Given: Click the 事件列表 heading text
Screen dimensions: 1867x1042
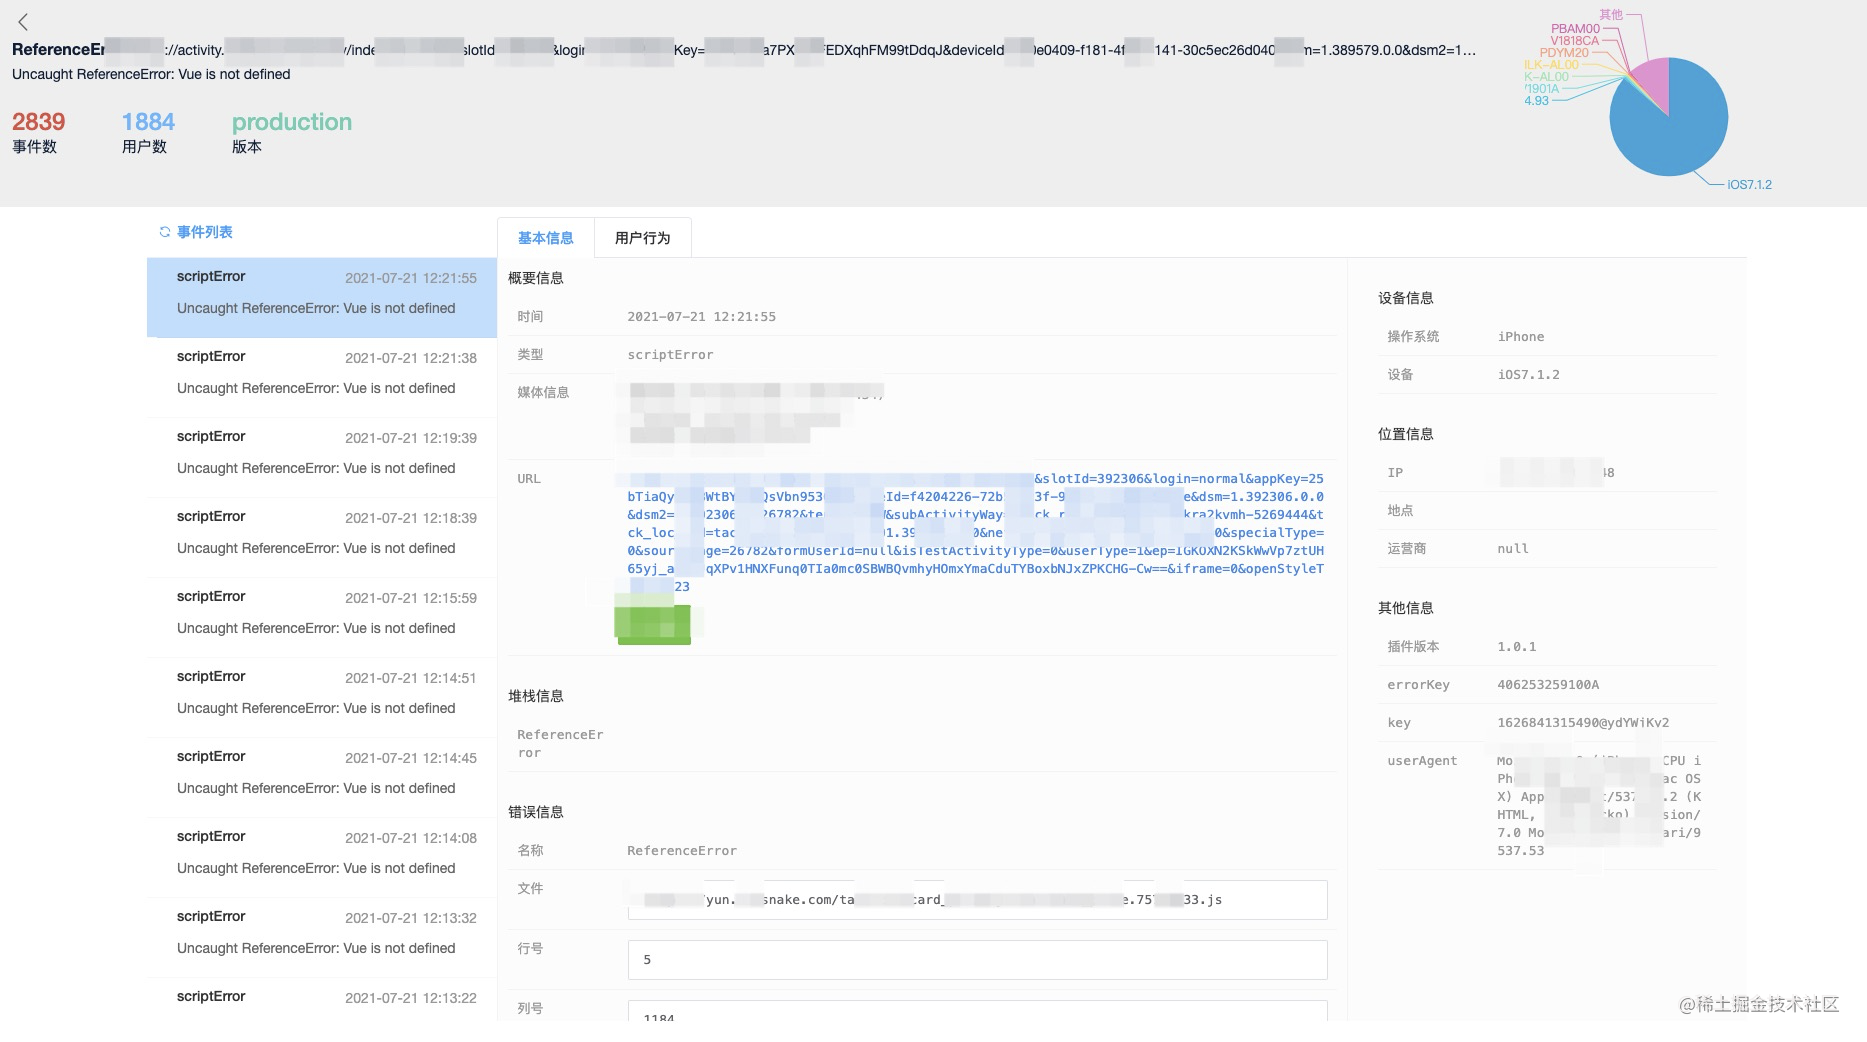Looking at the screenshot, I should (x=205, y=232).
